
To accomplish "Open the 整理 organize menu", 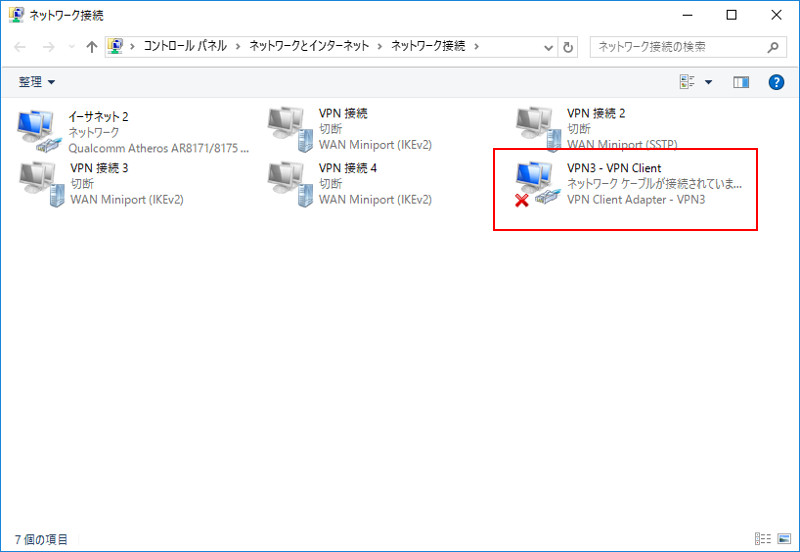I will [37, 82].
